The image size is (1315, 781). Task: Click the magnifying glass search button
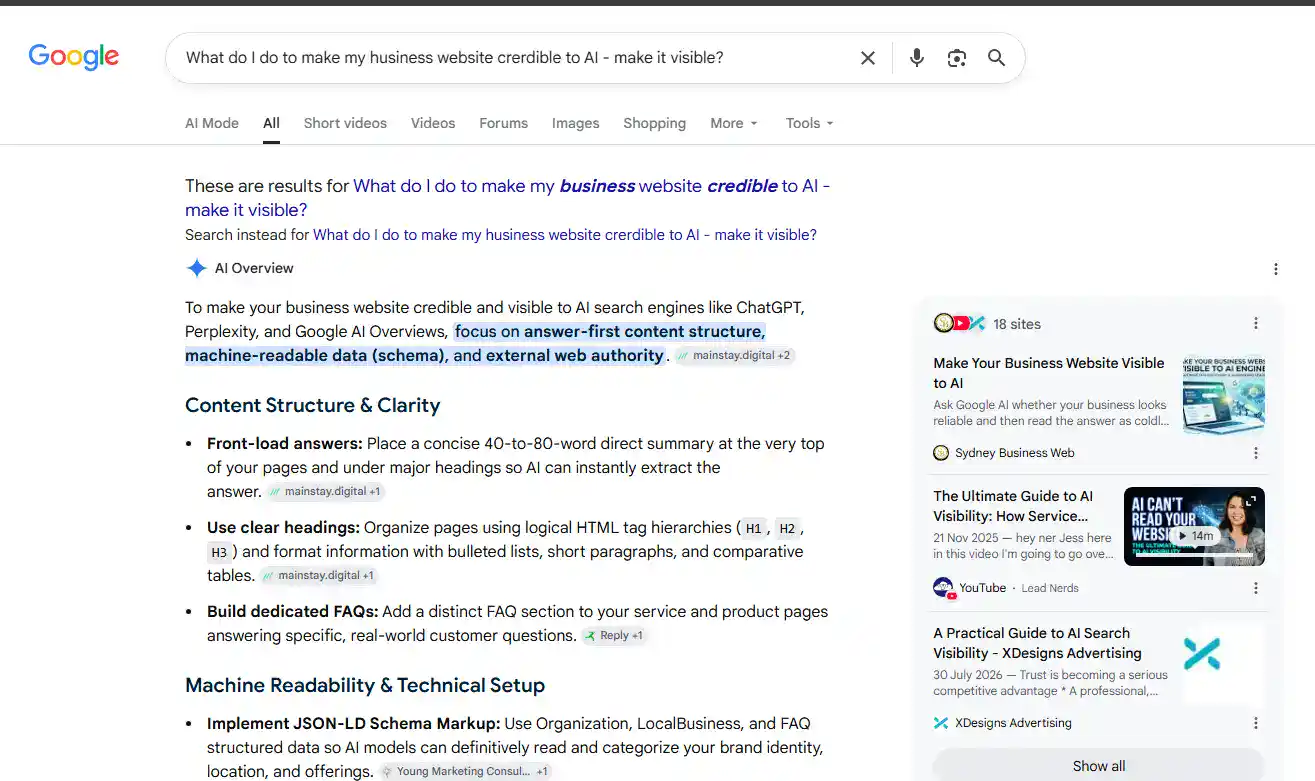997,58
